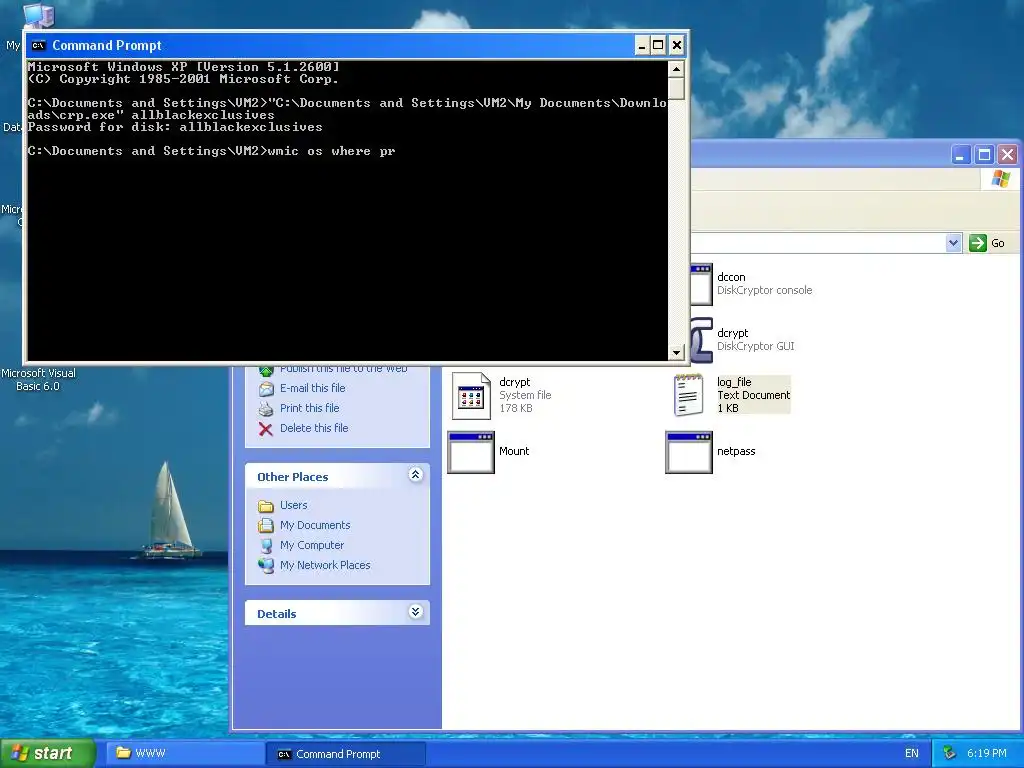
Task: Click the Users folder icon in Other Places
Action: point(266,505)
